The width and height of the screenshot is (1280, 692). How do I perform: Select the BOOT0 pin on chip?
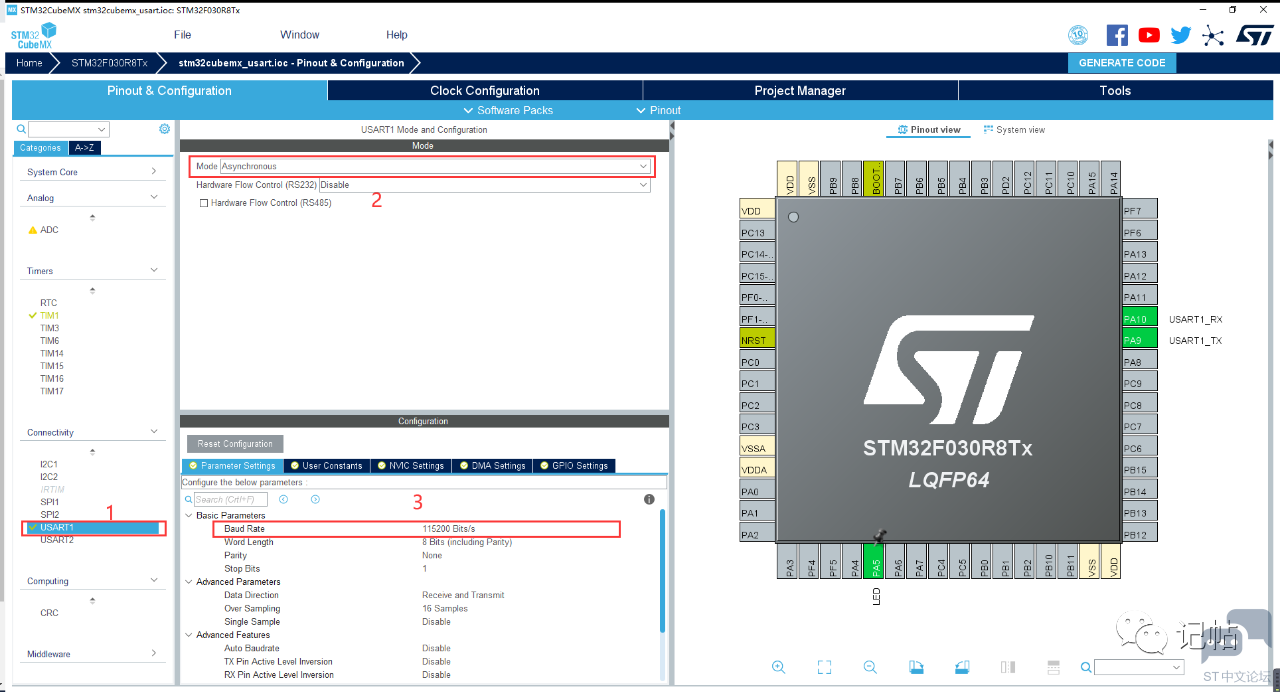pos(875,178)
